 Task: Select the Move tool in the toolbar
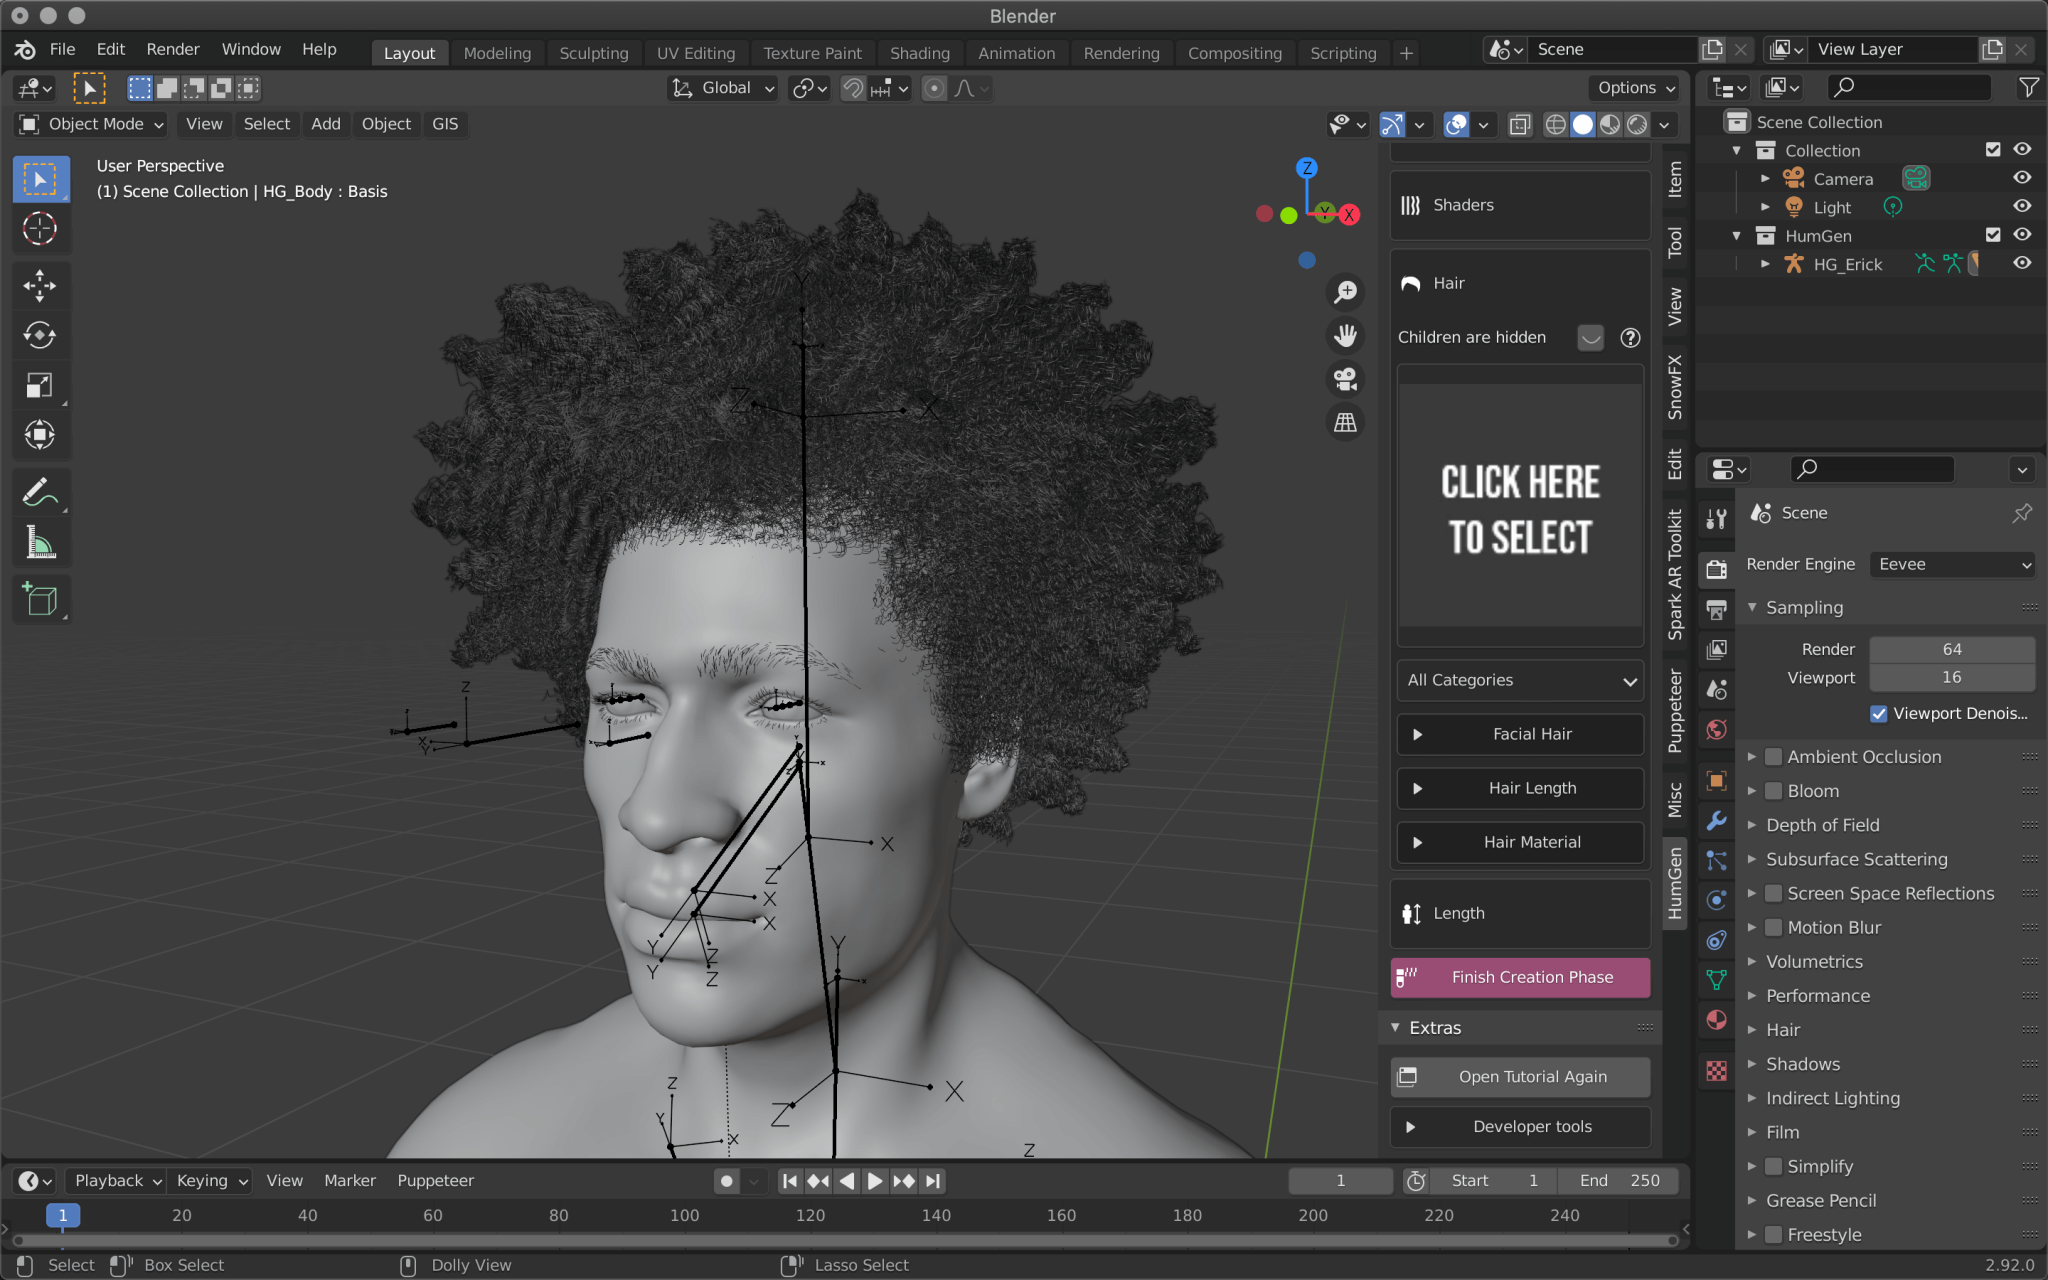point(40,285)
